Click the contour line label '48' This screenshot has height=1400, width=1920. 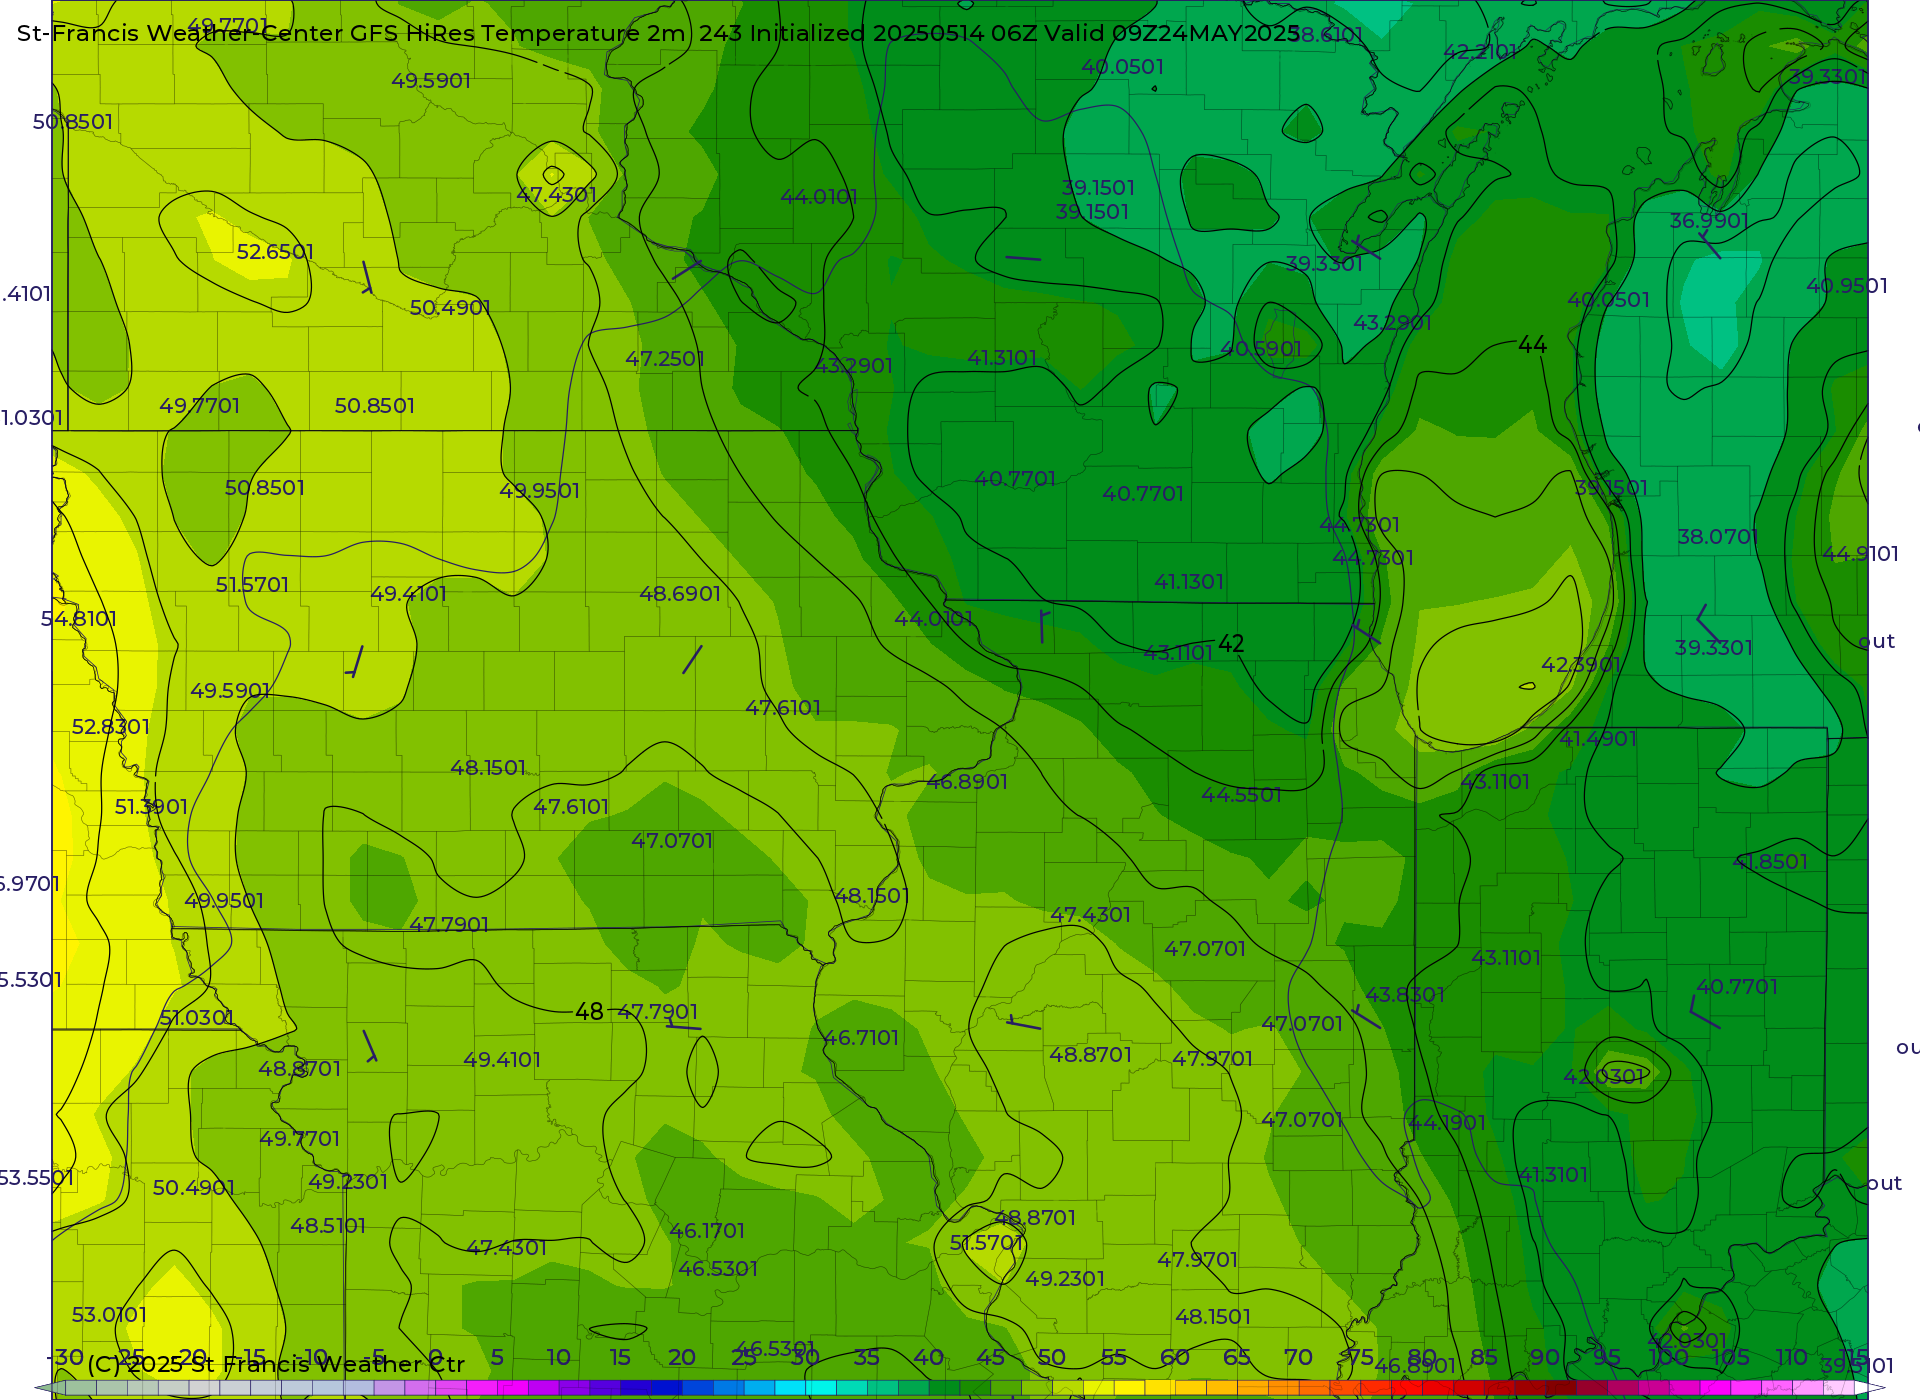pyautogui.click(x=589, y=1012)
